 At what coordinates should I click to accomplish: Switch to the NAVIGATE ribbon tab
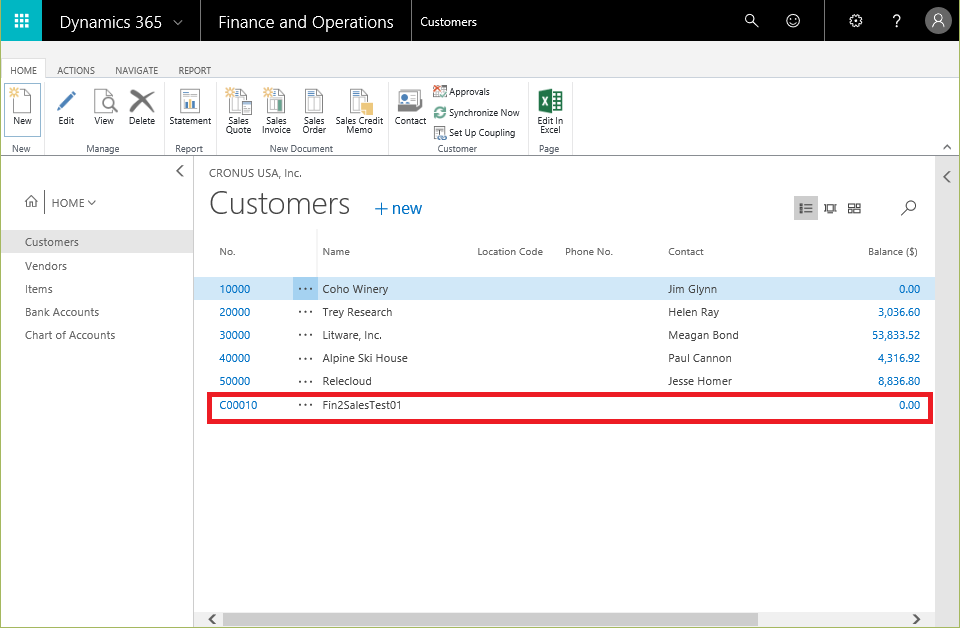click(137, 70)
